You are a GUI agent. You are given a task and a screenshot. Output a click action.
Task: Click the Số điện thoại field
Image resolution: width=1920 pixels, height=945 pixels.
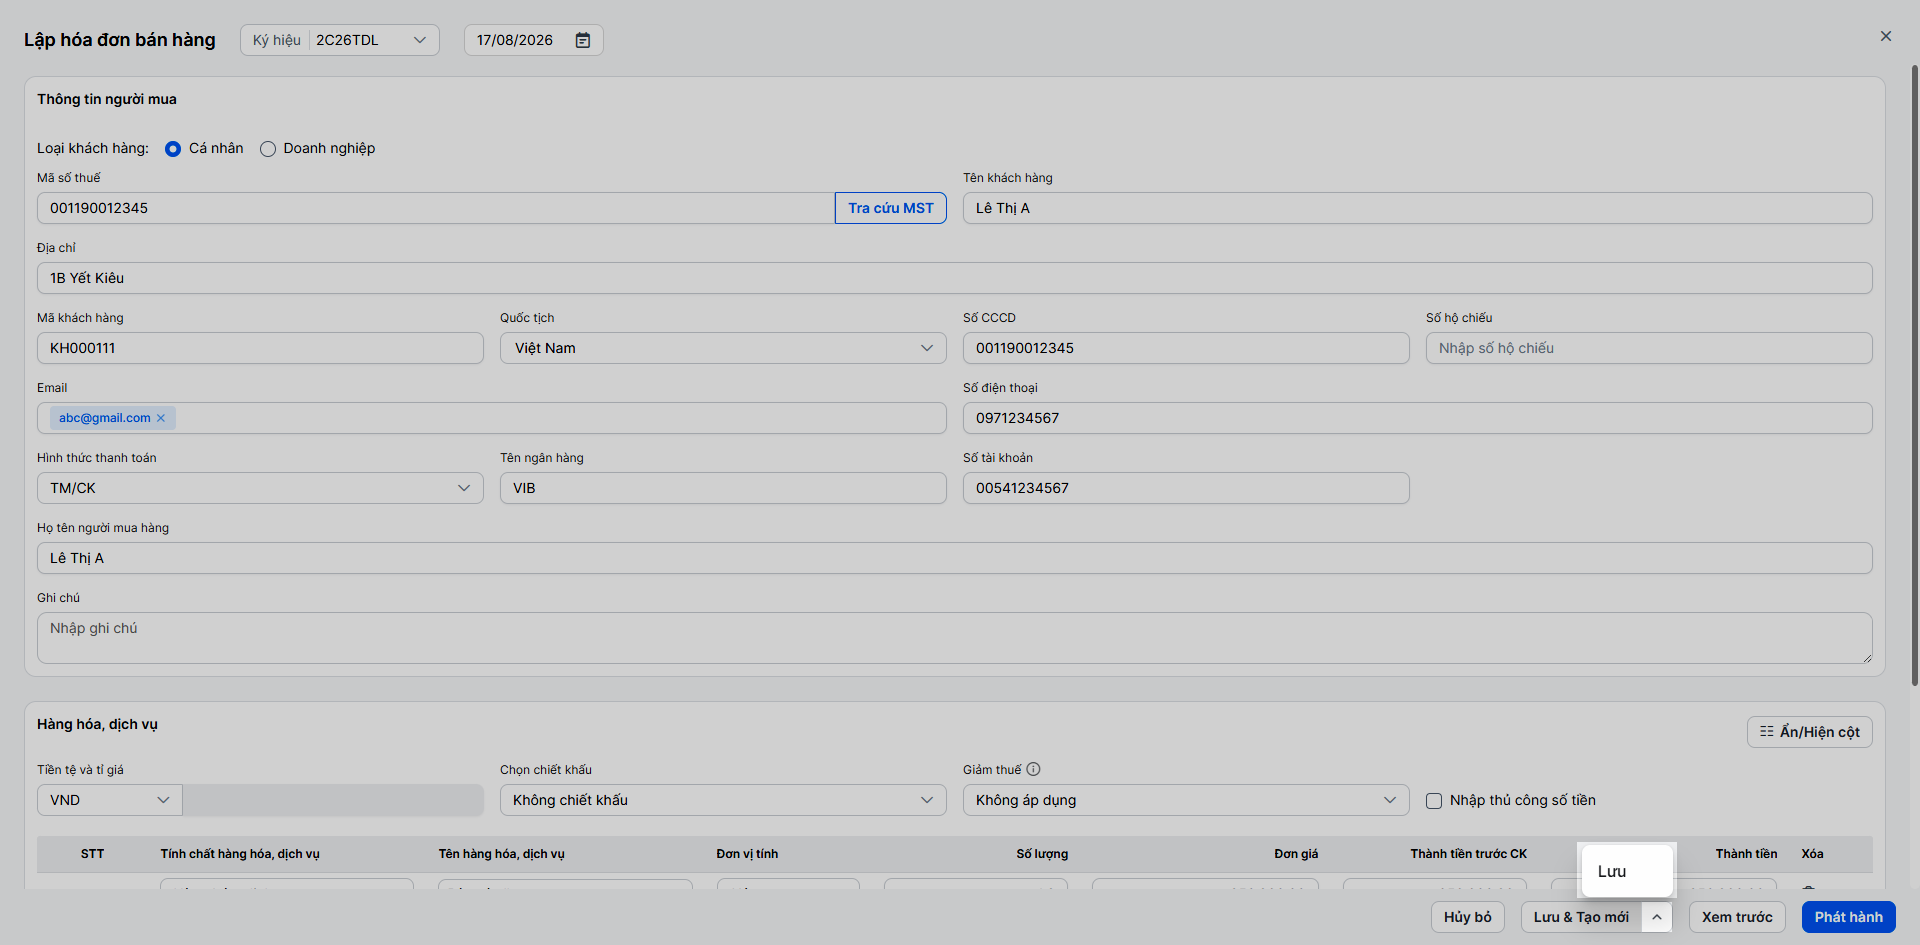point(1417,418)
